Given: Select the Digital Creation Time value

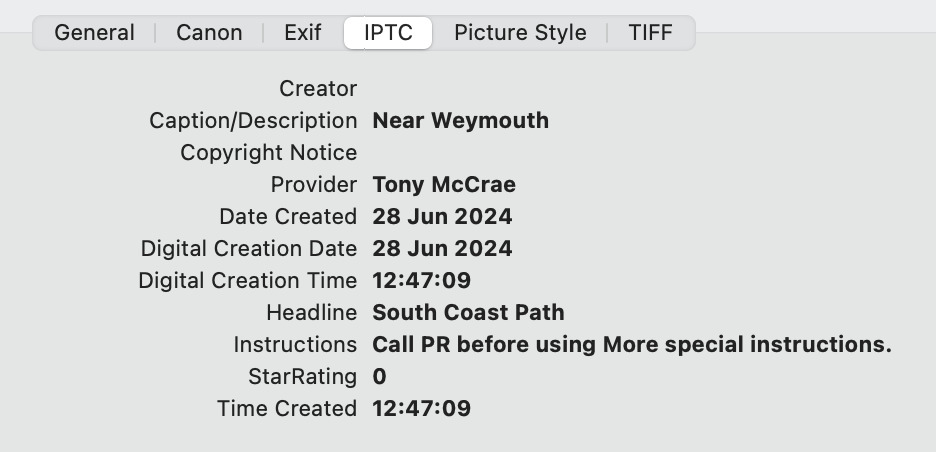Looking at the screenshot, I should coord(421,281).
